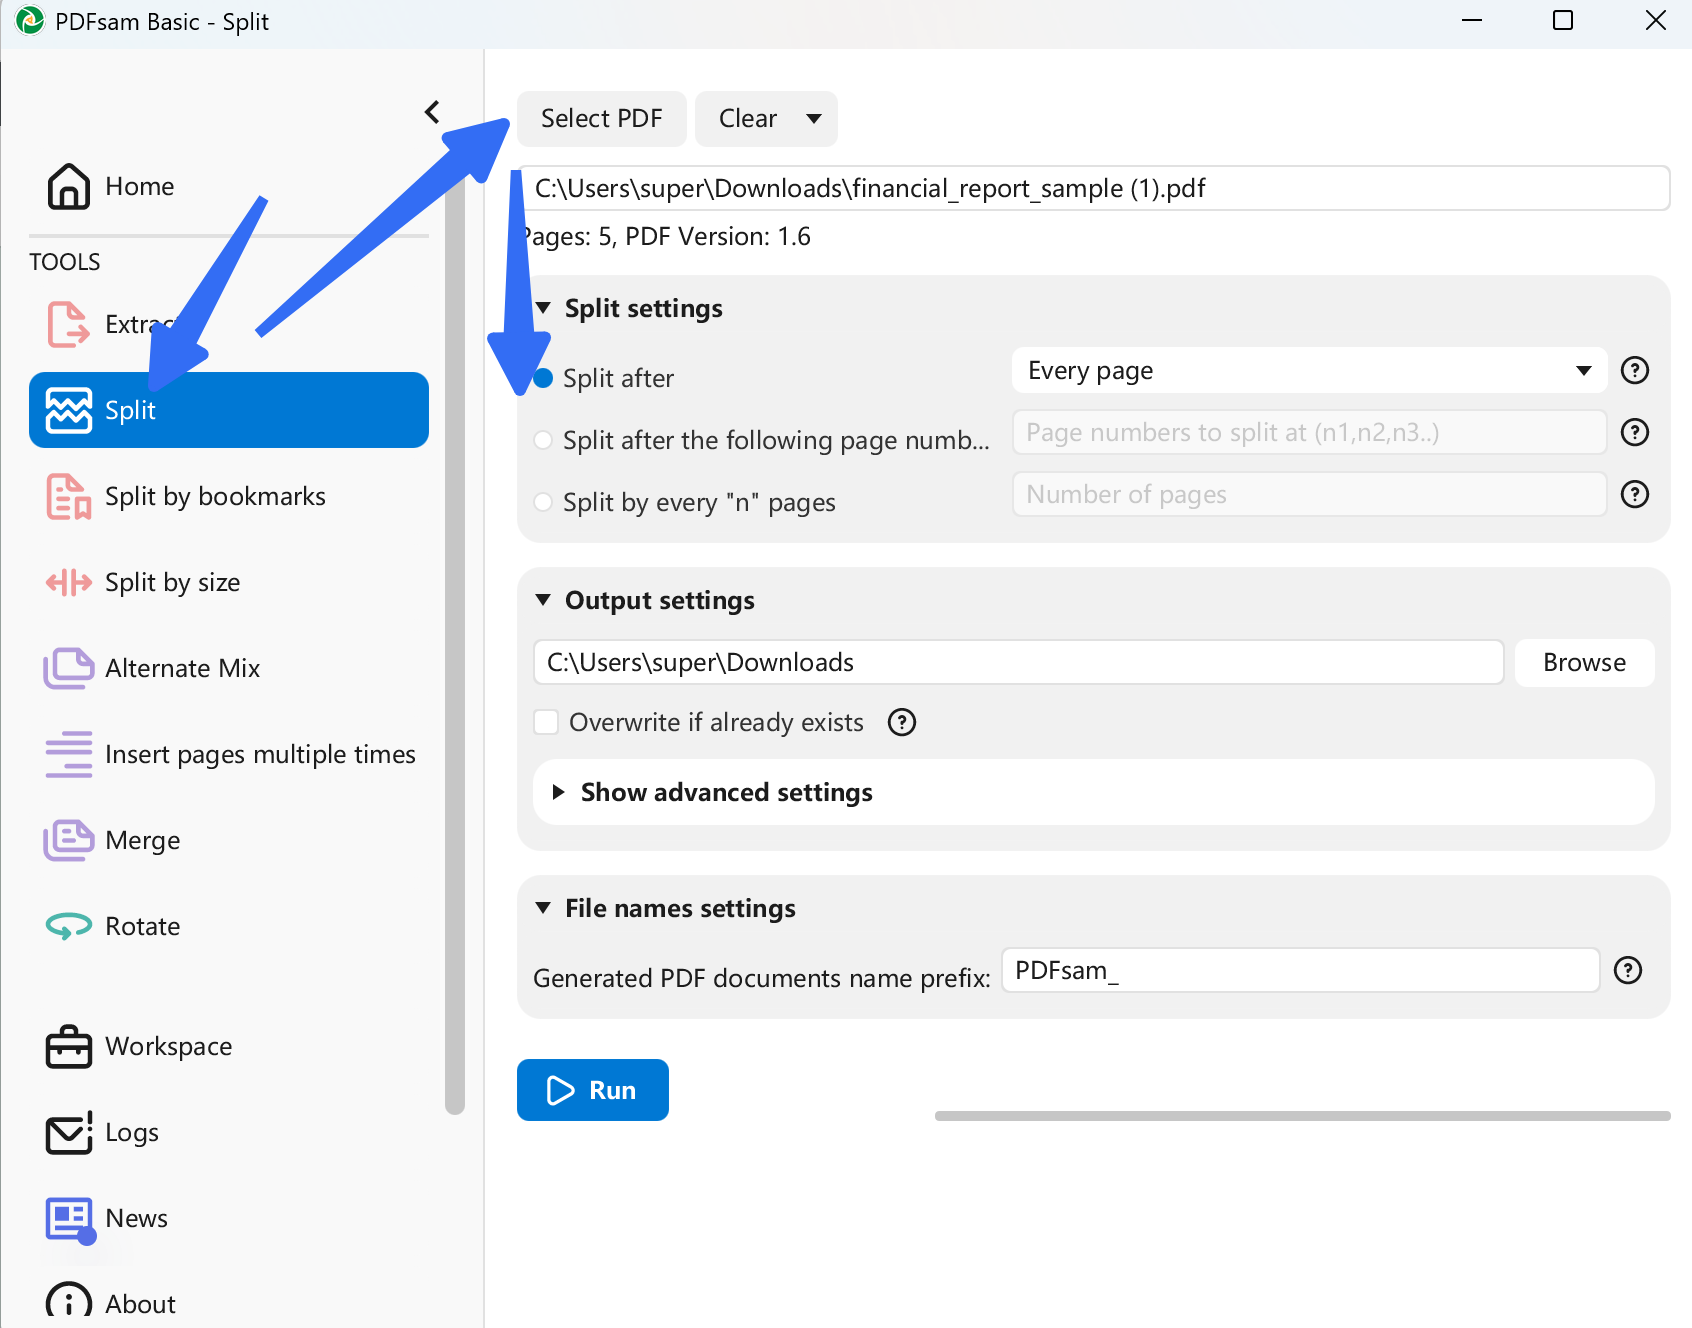1692x1328 pixels.
Task: Open help for Split after option
Action: coord(1634,370)
